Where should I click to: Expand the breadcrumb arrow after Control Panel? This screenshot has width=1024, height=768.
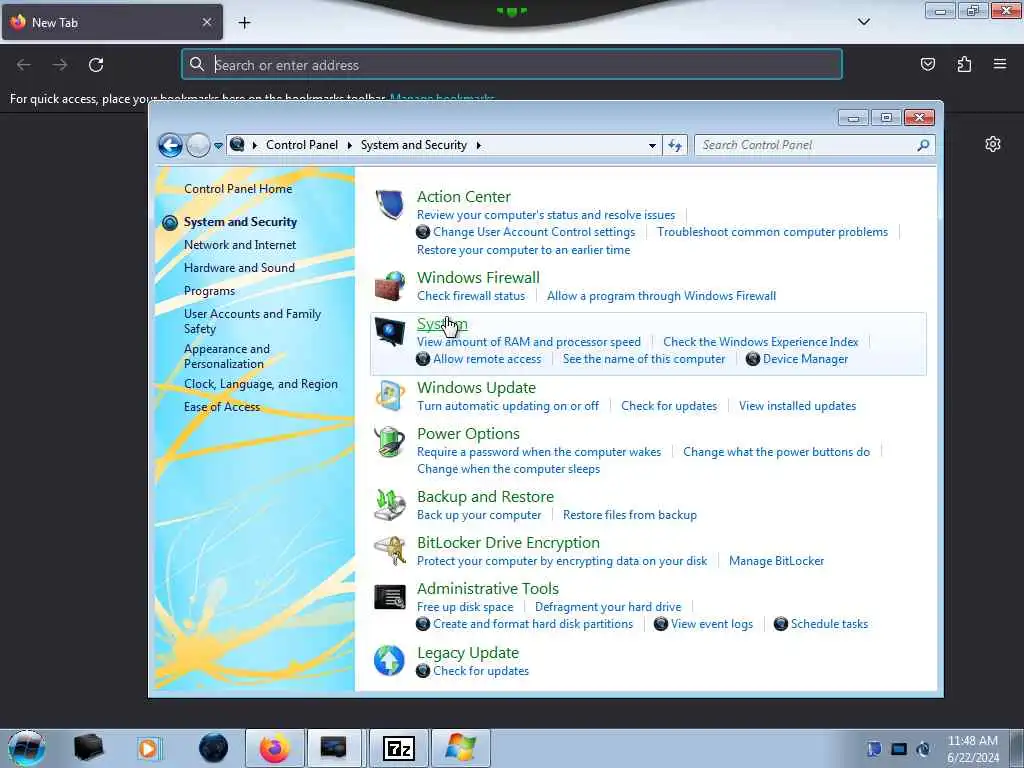pos(349,146)
